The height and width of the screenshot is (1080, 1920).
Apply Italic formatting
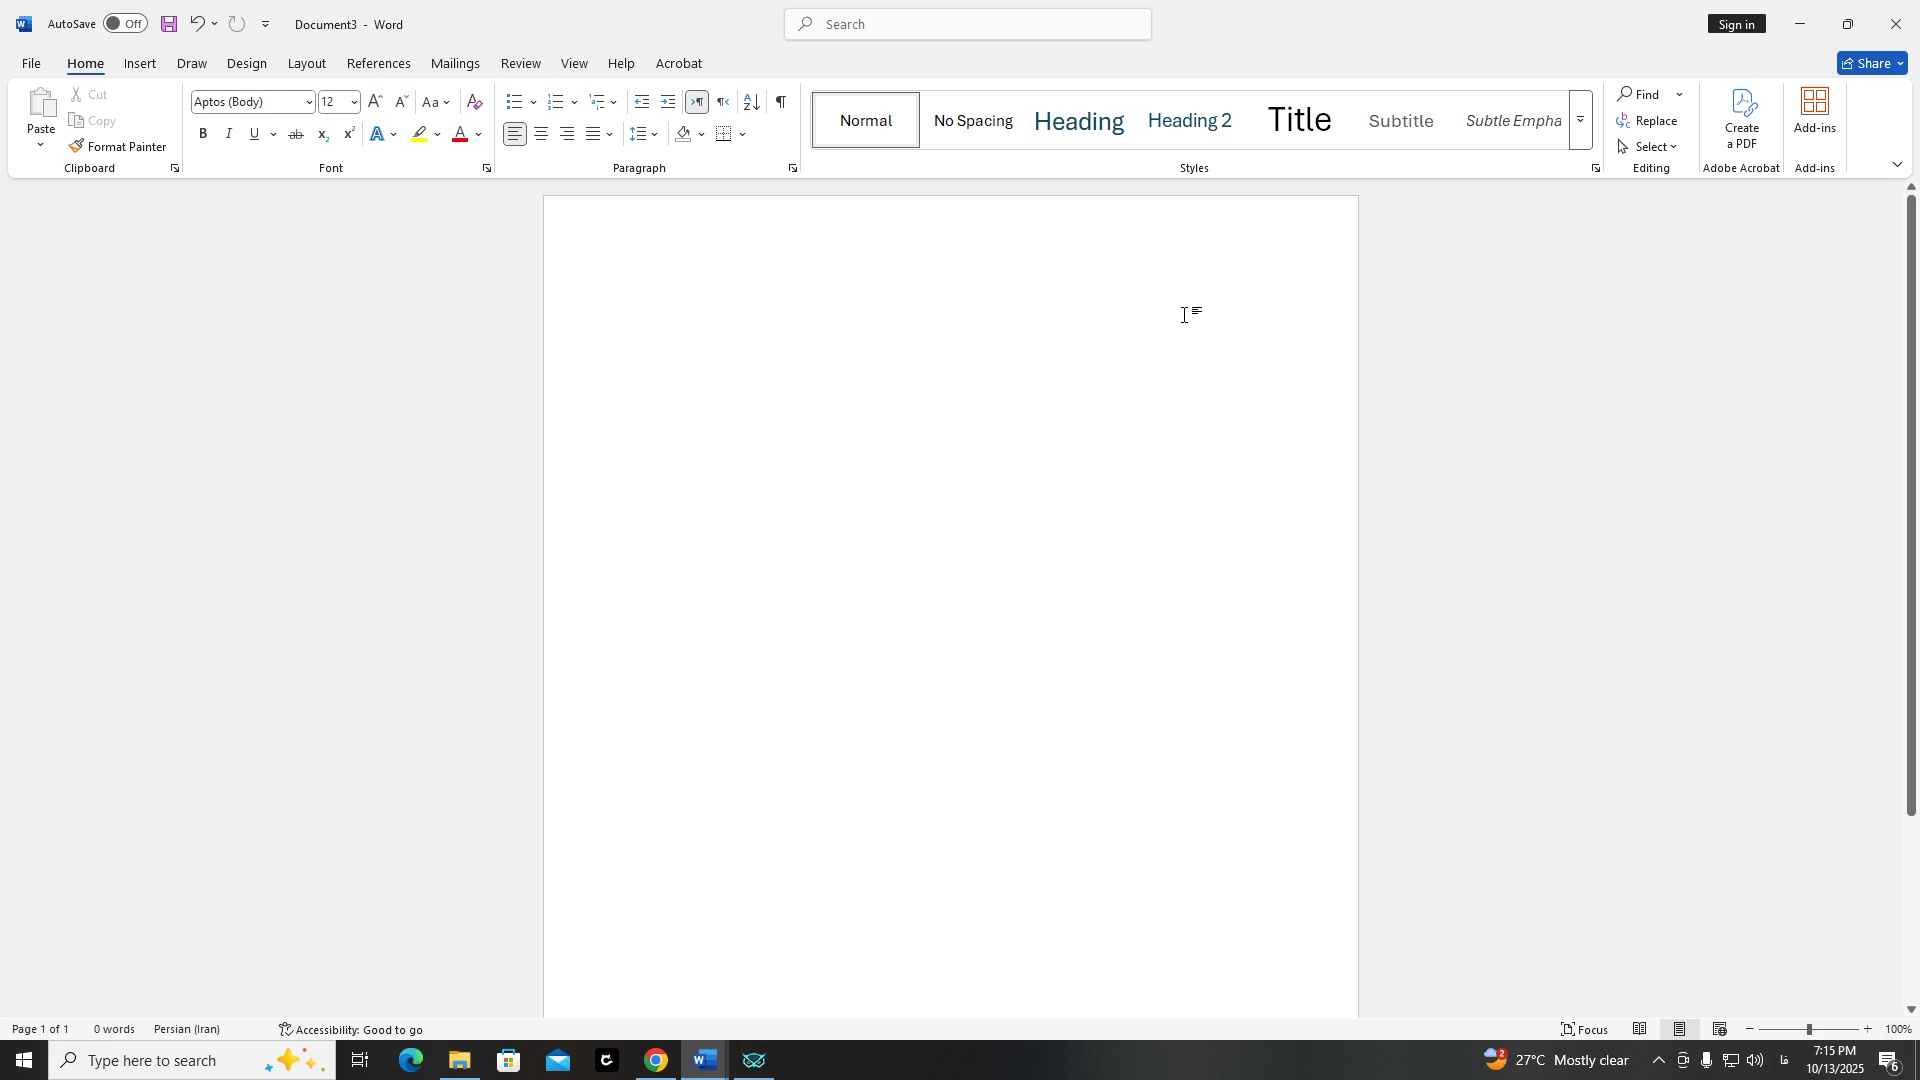click(229, 134)
